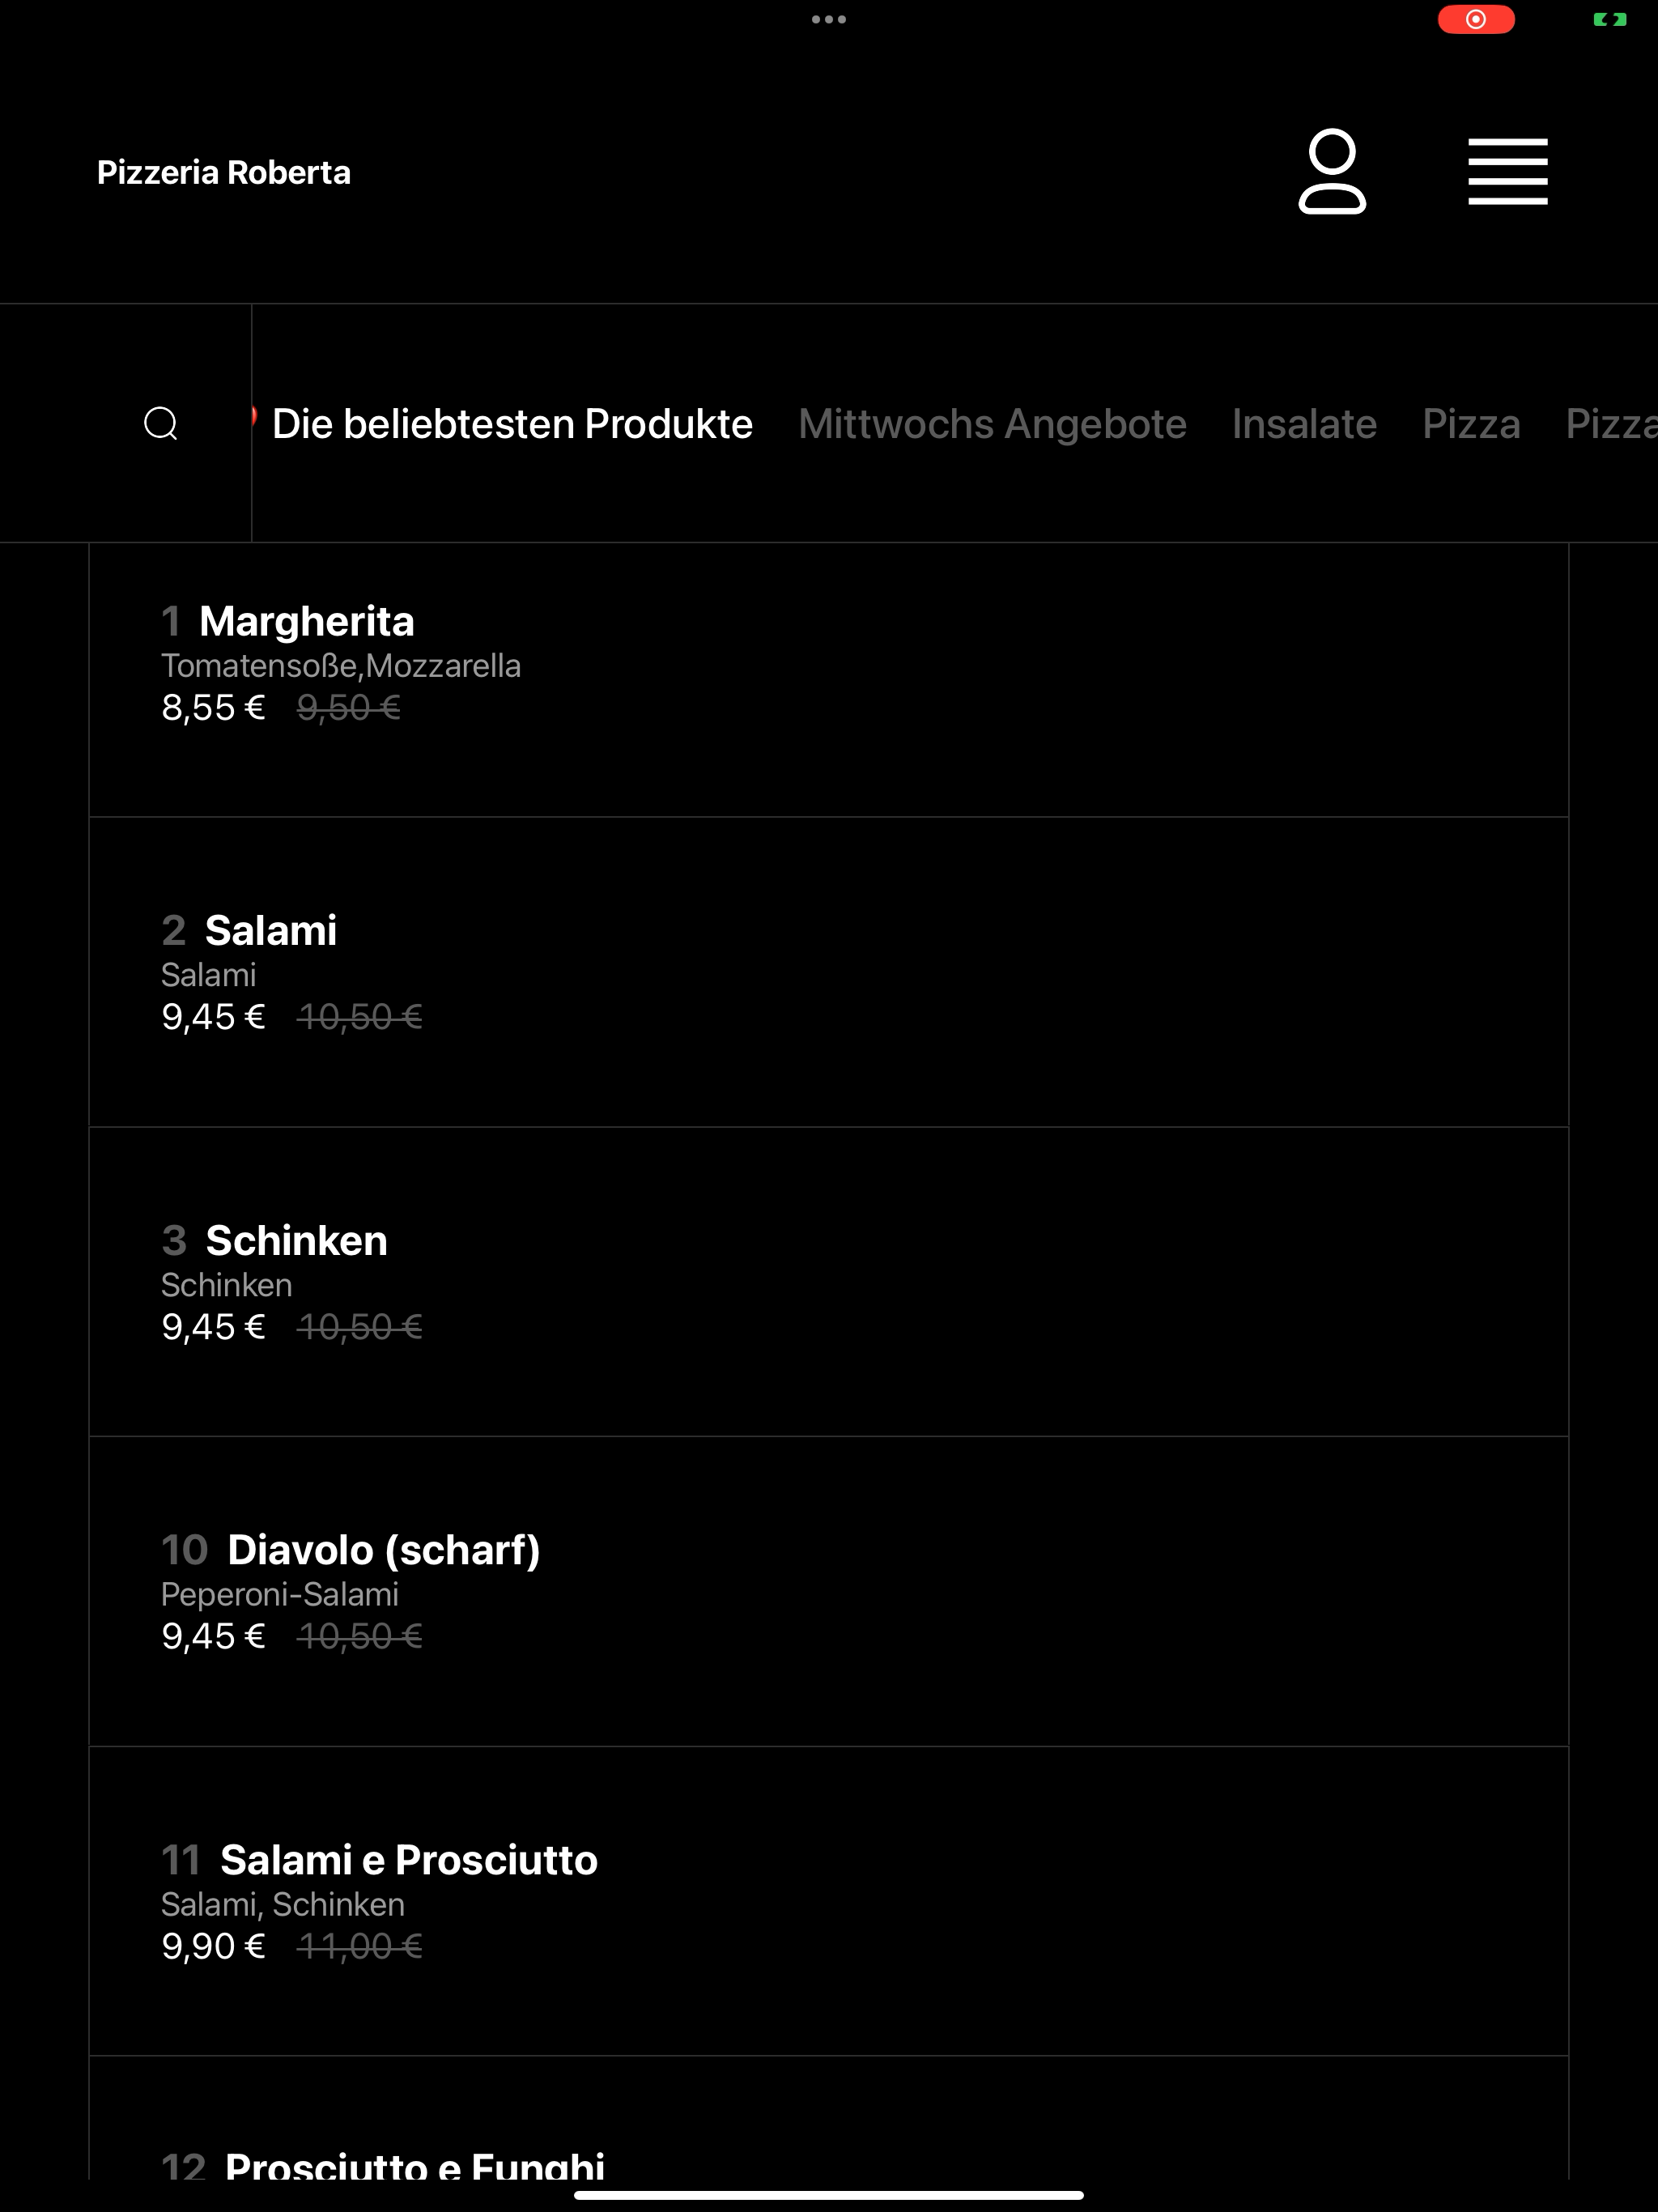Open the user account profile icon
Viewport: 1658px width, 2212px height.
[x=1332, y=171]
